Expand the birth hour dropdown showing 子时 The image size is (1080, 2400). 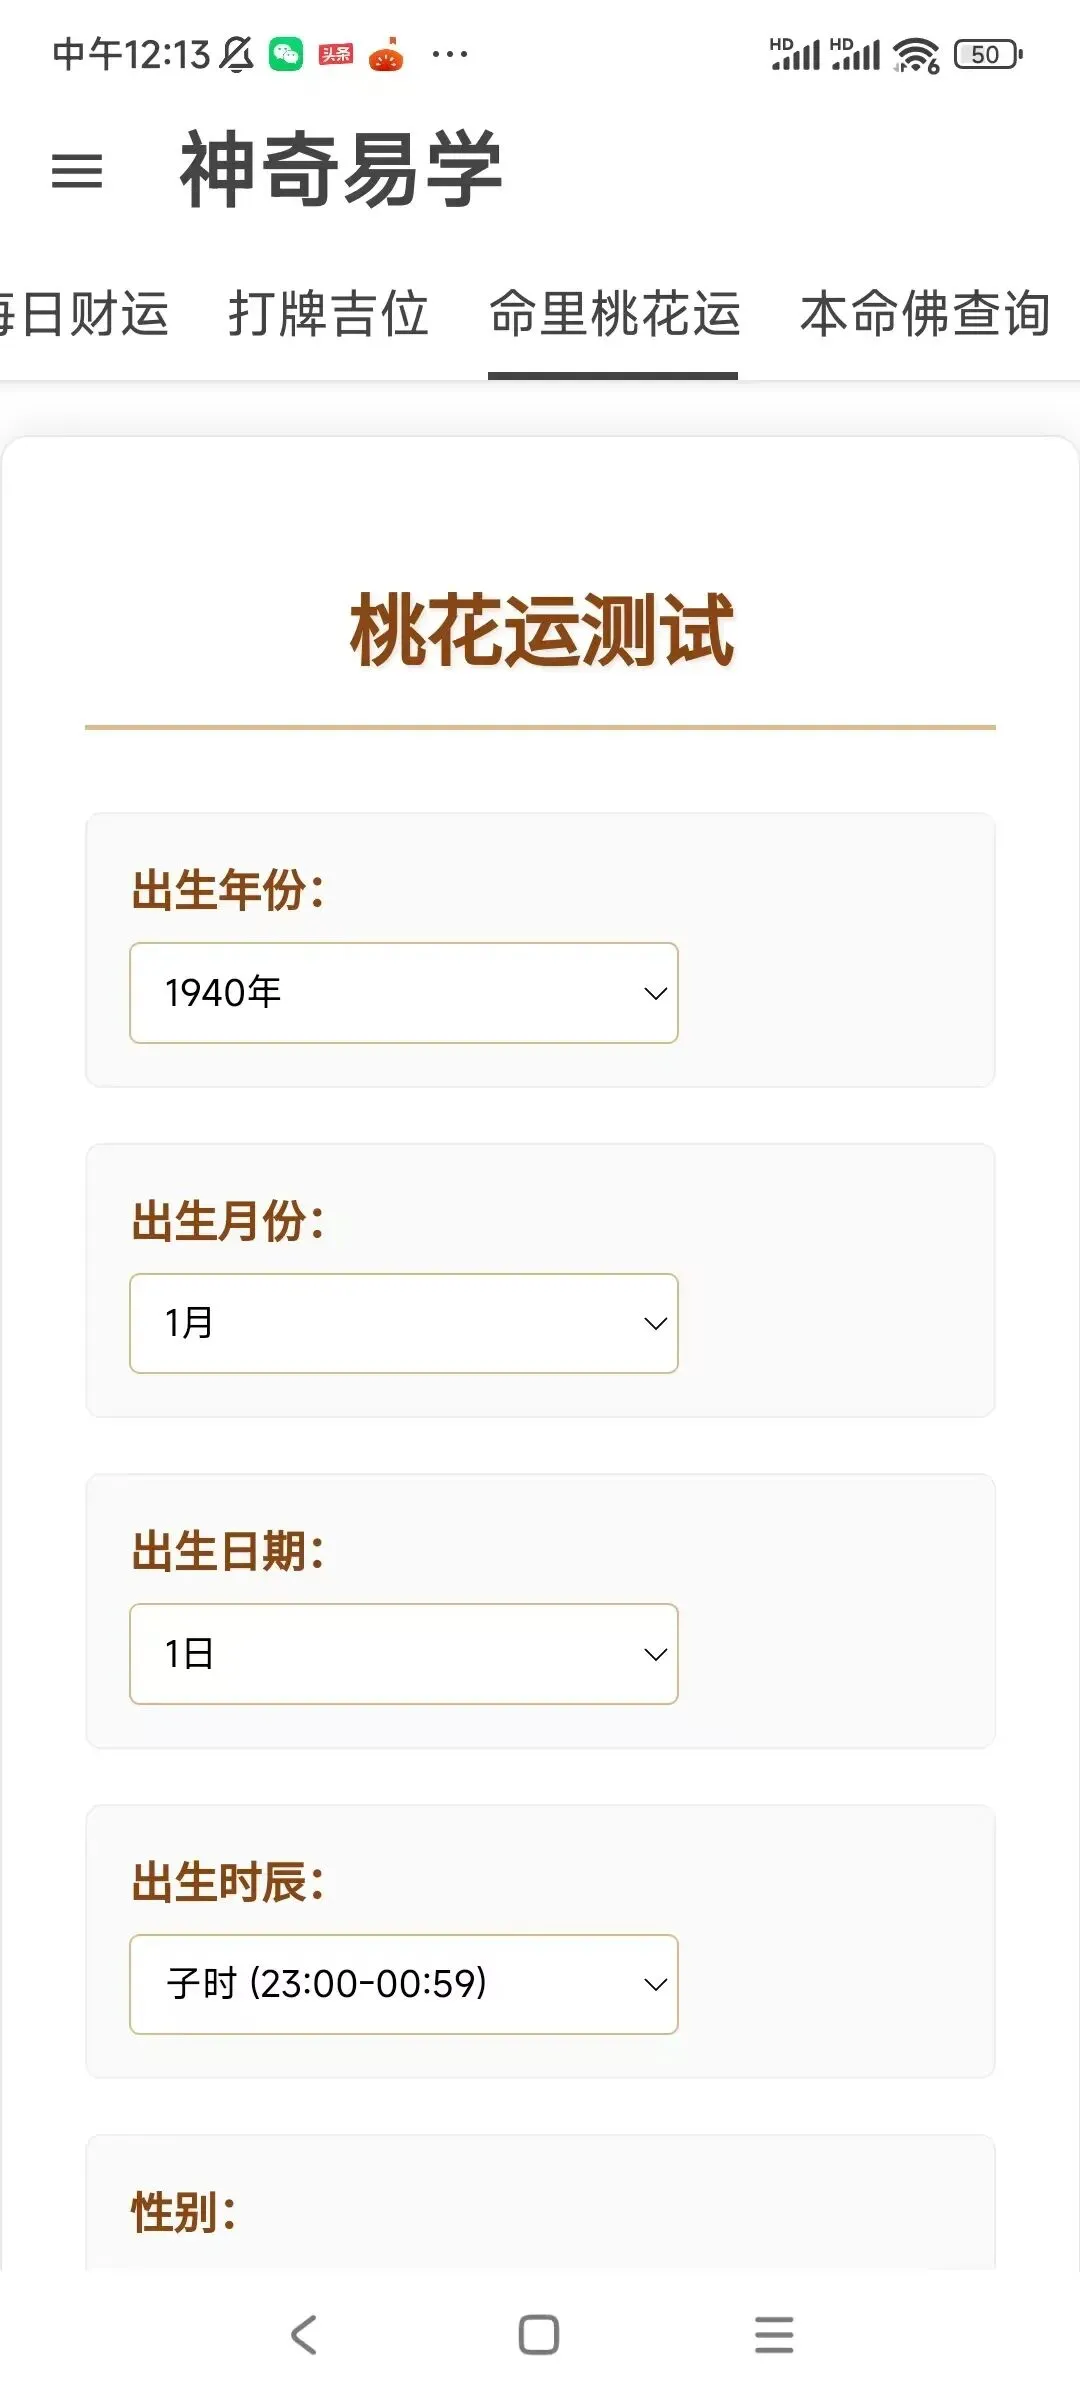(x=404, y=1984)
